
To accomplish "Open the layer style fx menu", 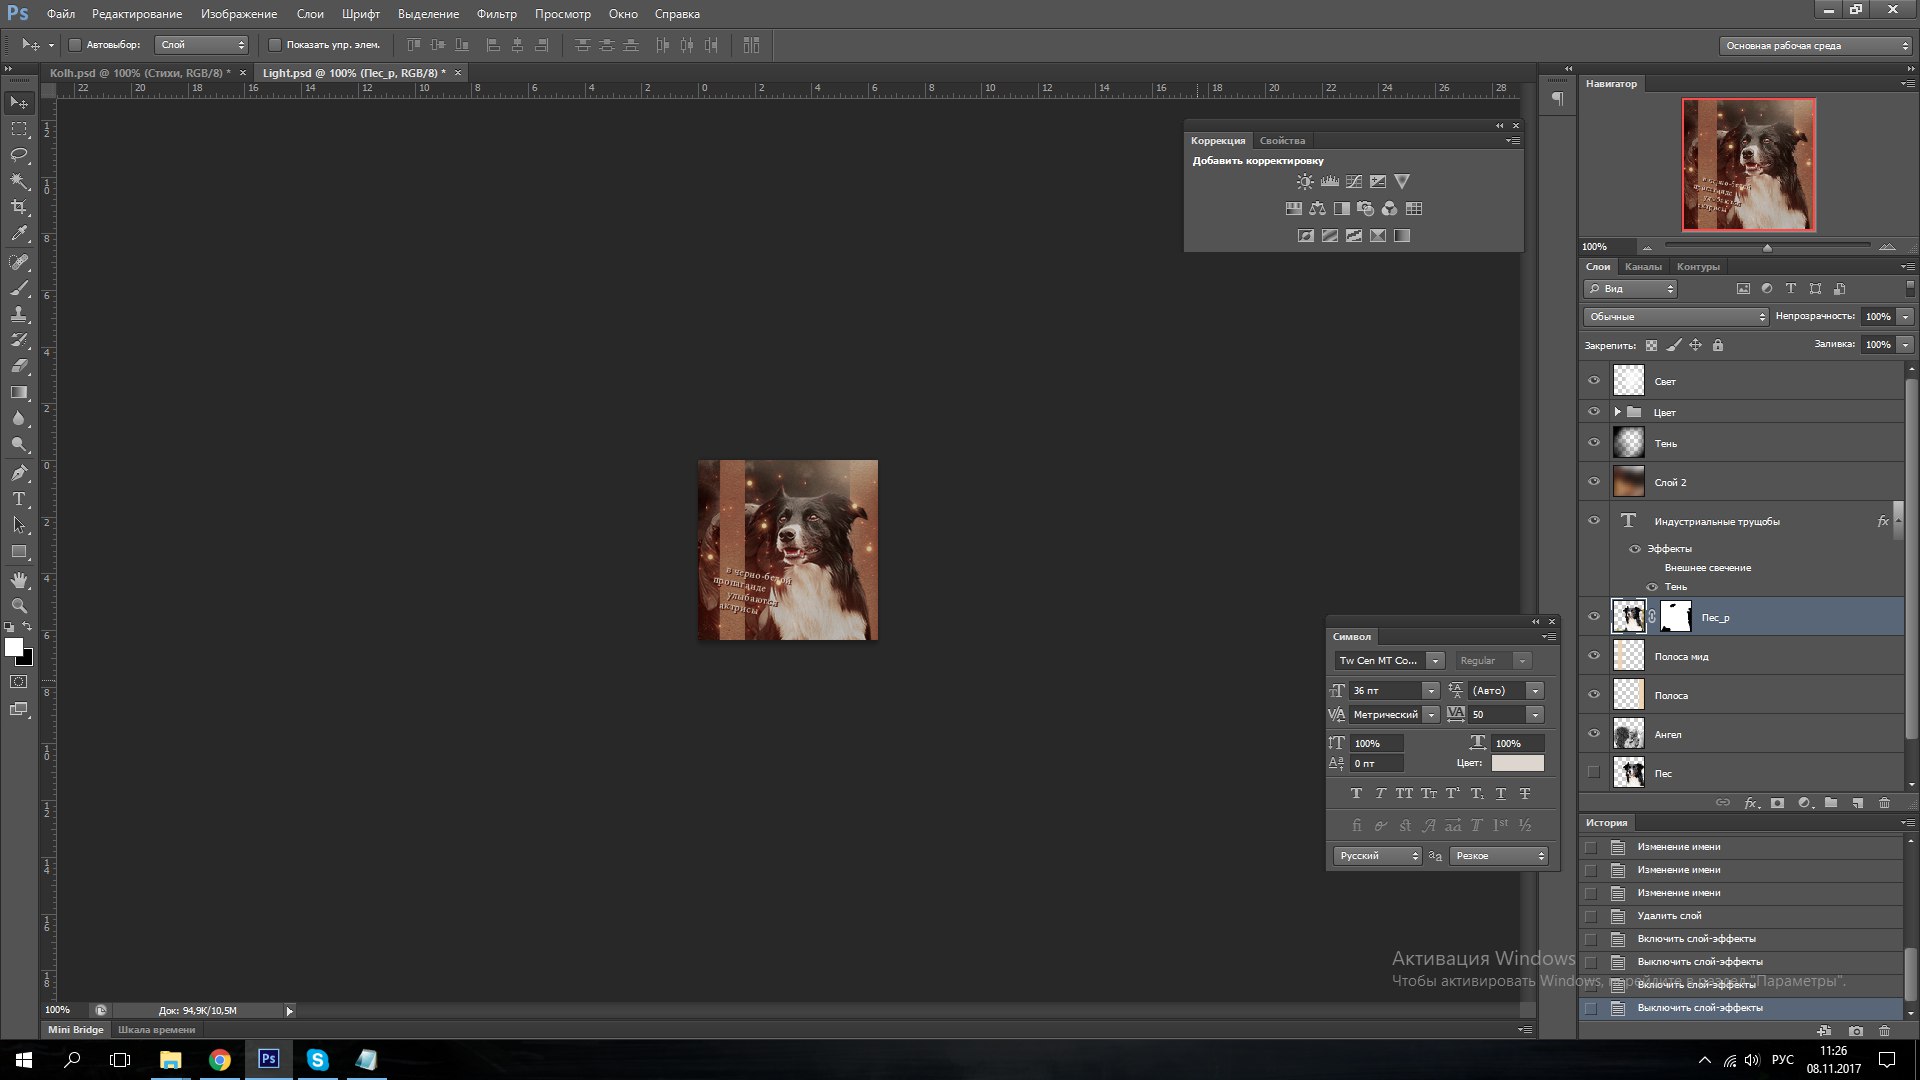I will [1751, 803].
